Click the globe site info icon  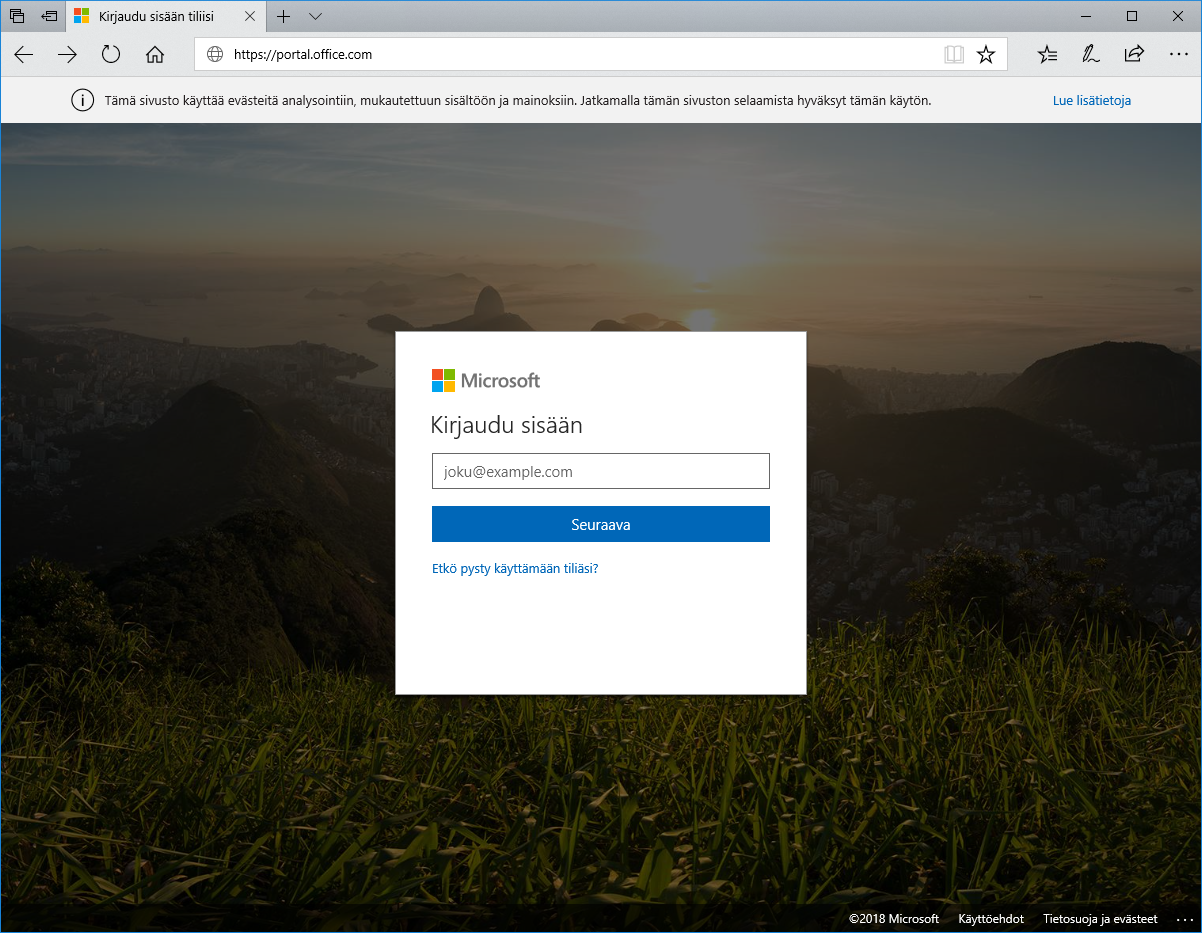click(215, 55)
